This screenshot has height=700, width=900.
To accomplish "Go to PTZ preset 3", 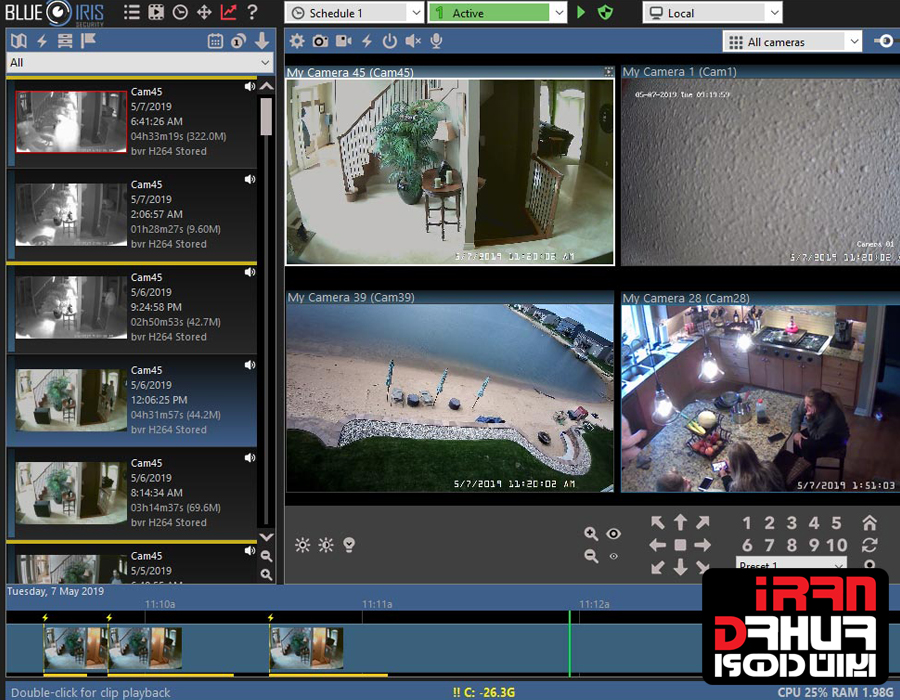I will [792, 523].
